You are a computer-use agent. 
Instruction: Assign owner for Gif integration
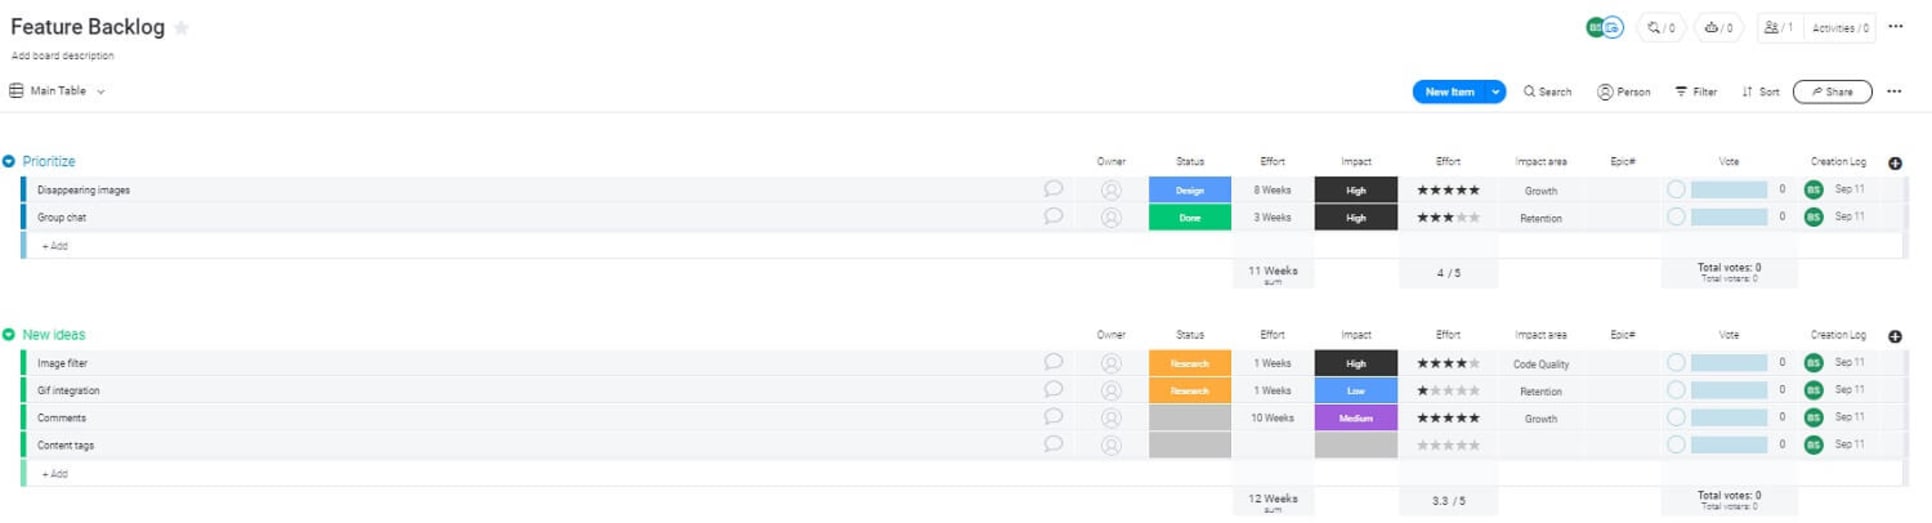[1111, 390]
